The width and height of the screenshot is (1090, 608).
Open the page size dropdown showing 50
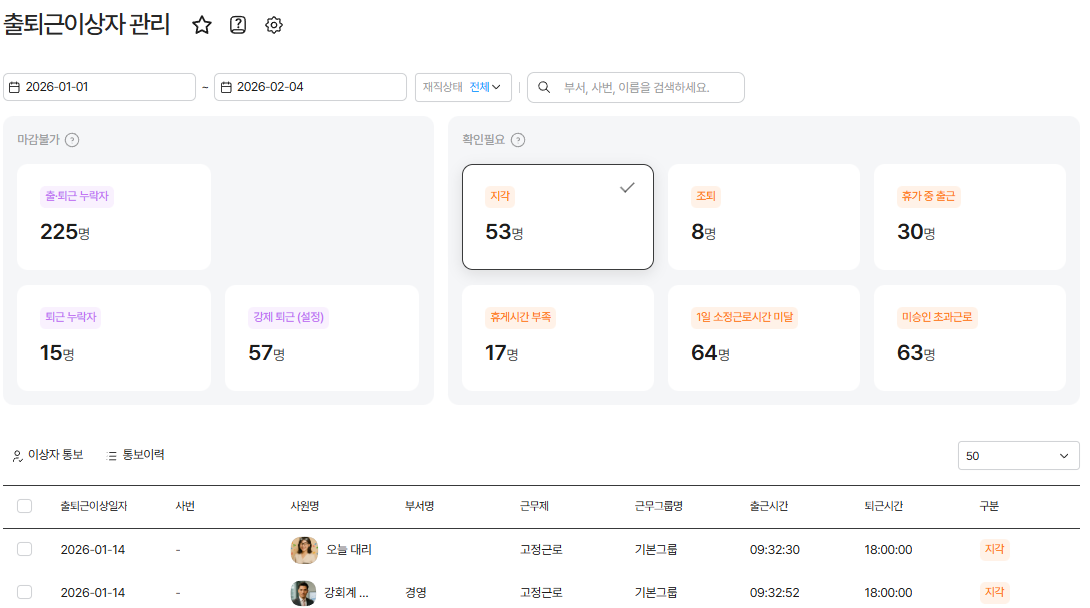[x=1018, y=456]
